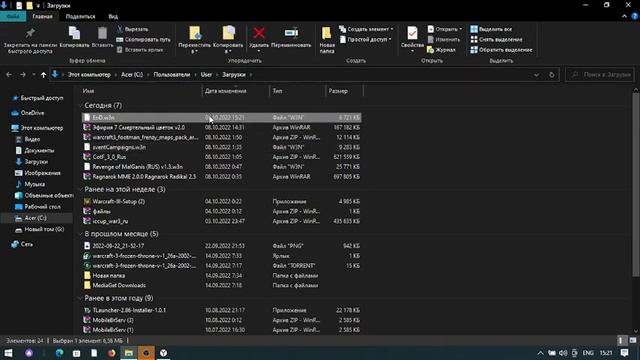This screenshot has height=360, width=640.
Task: Select Быстрый доступ in the sidebar
Action: tap(38, 98)
